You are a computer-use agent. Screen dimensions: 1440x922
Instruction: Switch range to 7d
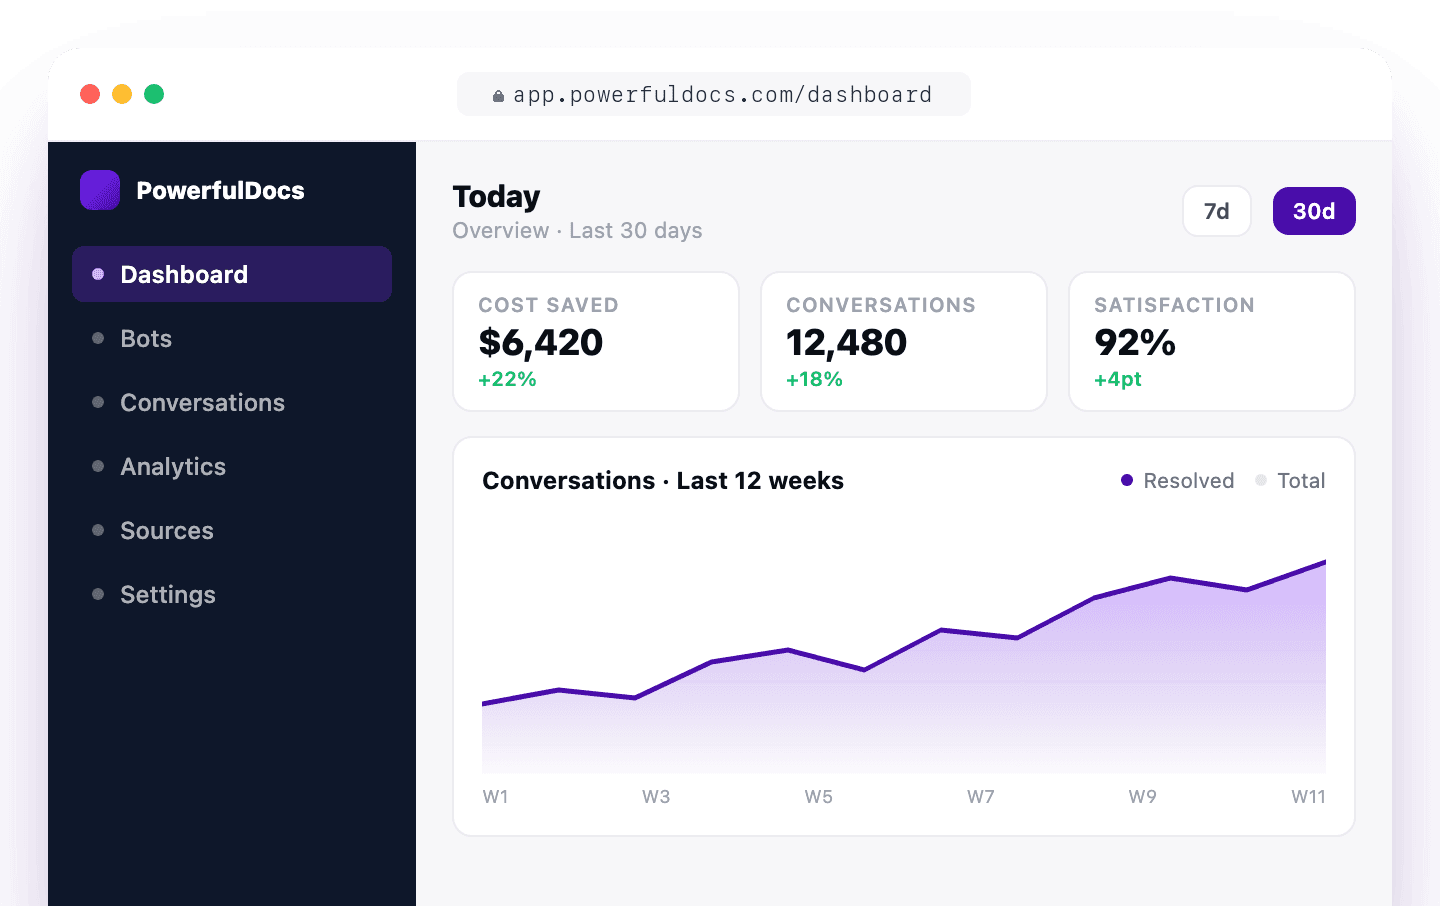click(x=1217, y=211)
